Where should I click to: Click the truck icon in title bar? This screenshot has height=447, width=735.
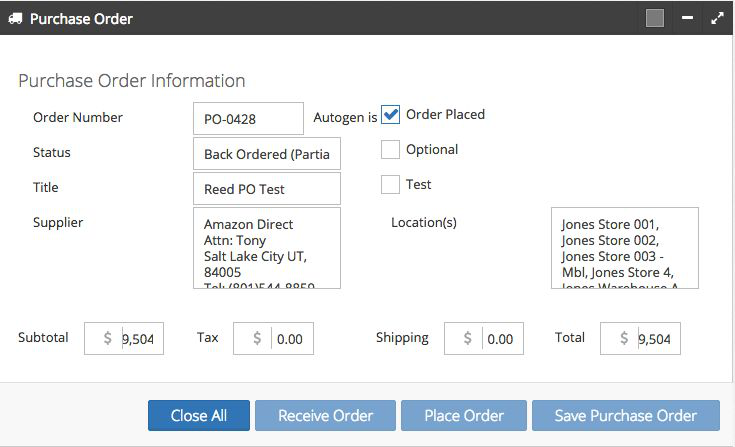[x=15, y=19]
